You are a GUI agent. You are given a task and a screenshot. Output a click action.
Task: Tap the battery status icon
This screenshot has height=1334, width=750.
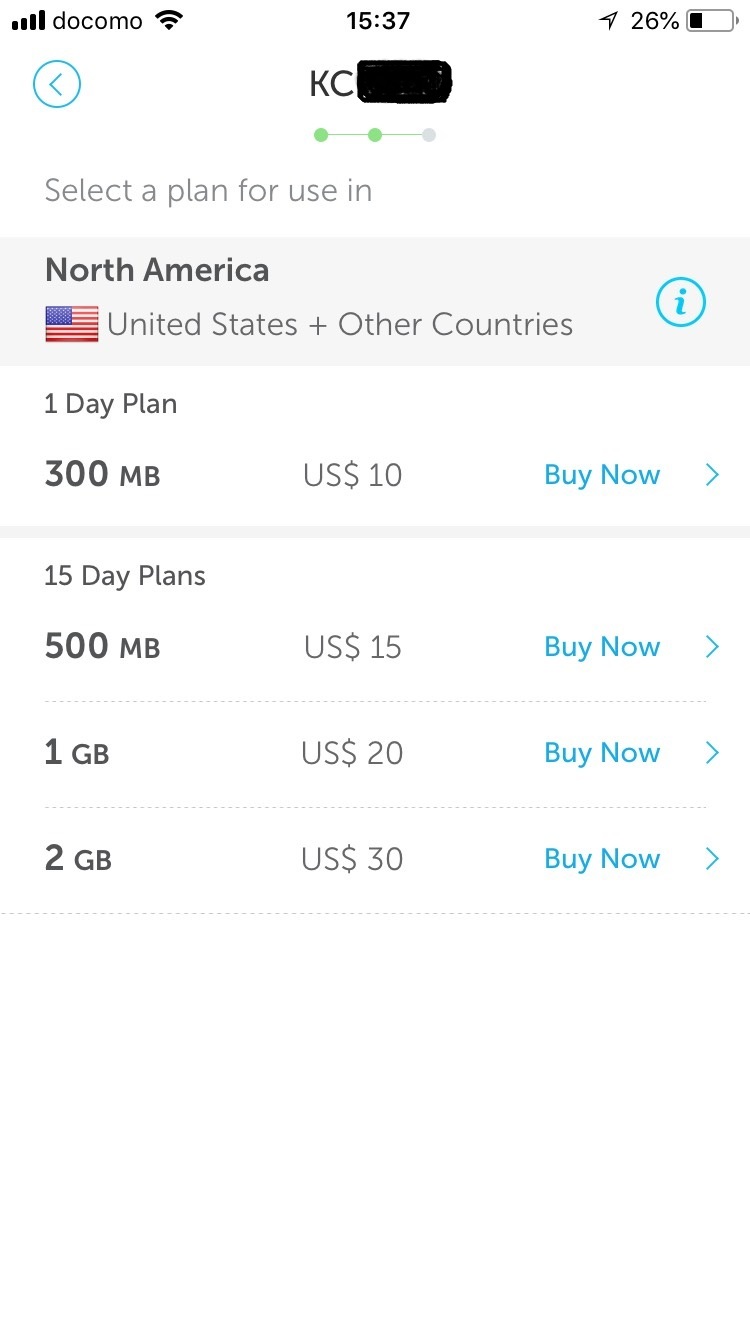point(711,21)
